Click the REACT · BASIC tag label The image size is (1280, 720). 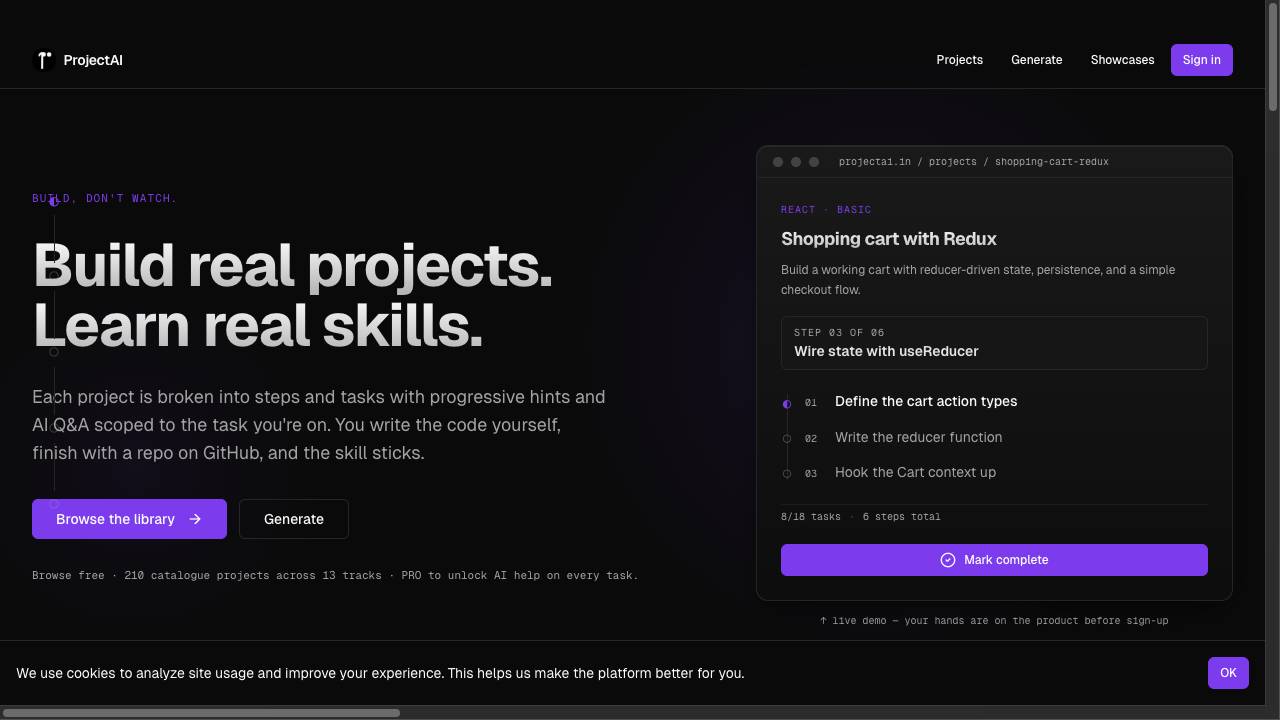point(826,210)
